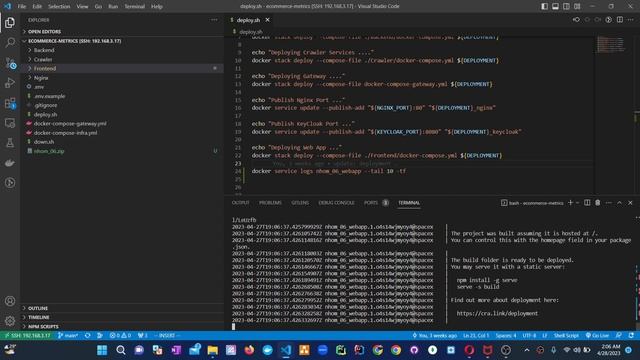Switch to the Output panel tab
The image size is (640, 360).
coord(240,203)
